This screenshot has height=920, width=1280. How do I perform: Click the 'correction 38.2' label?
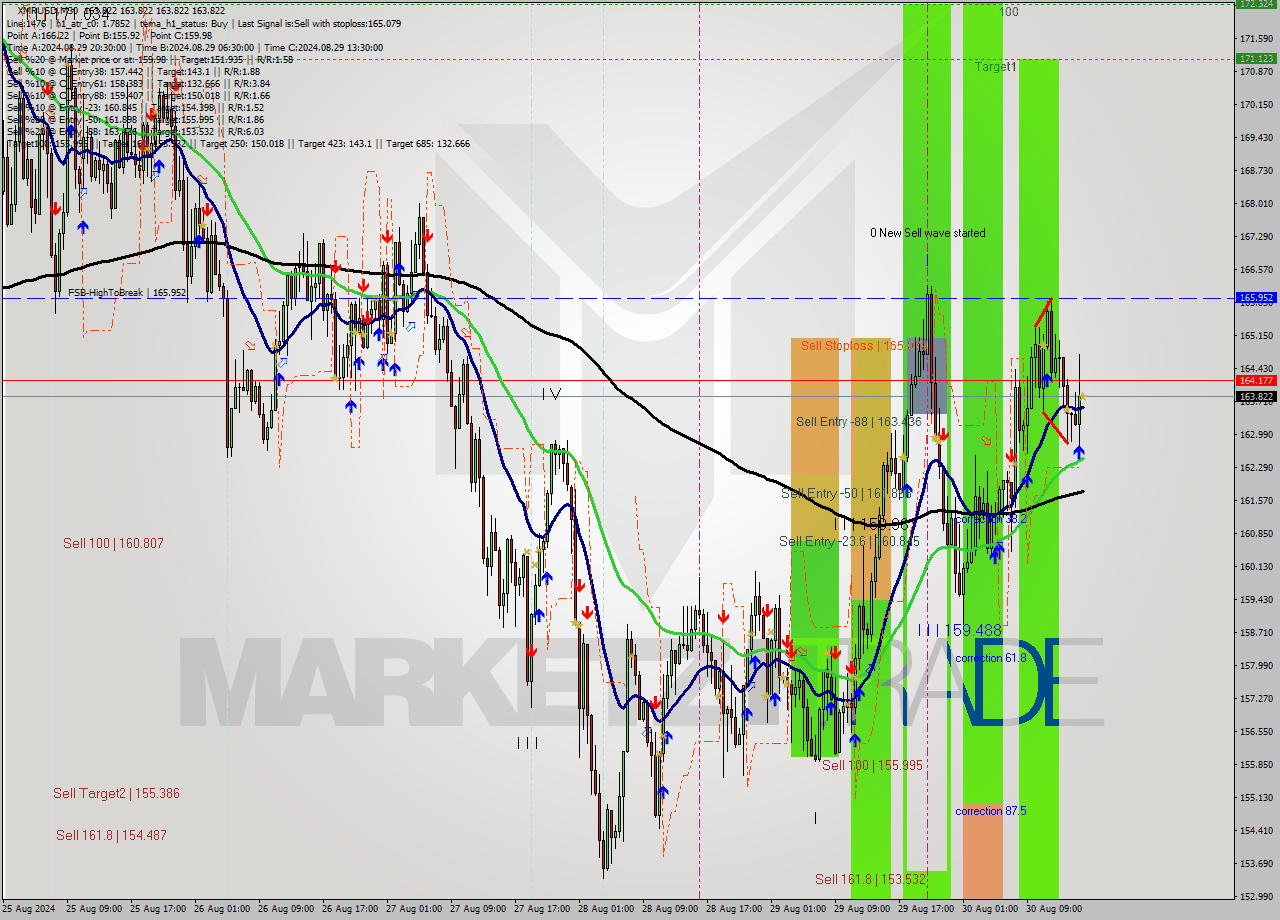click(x=990, y=519)
